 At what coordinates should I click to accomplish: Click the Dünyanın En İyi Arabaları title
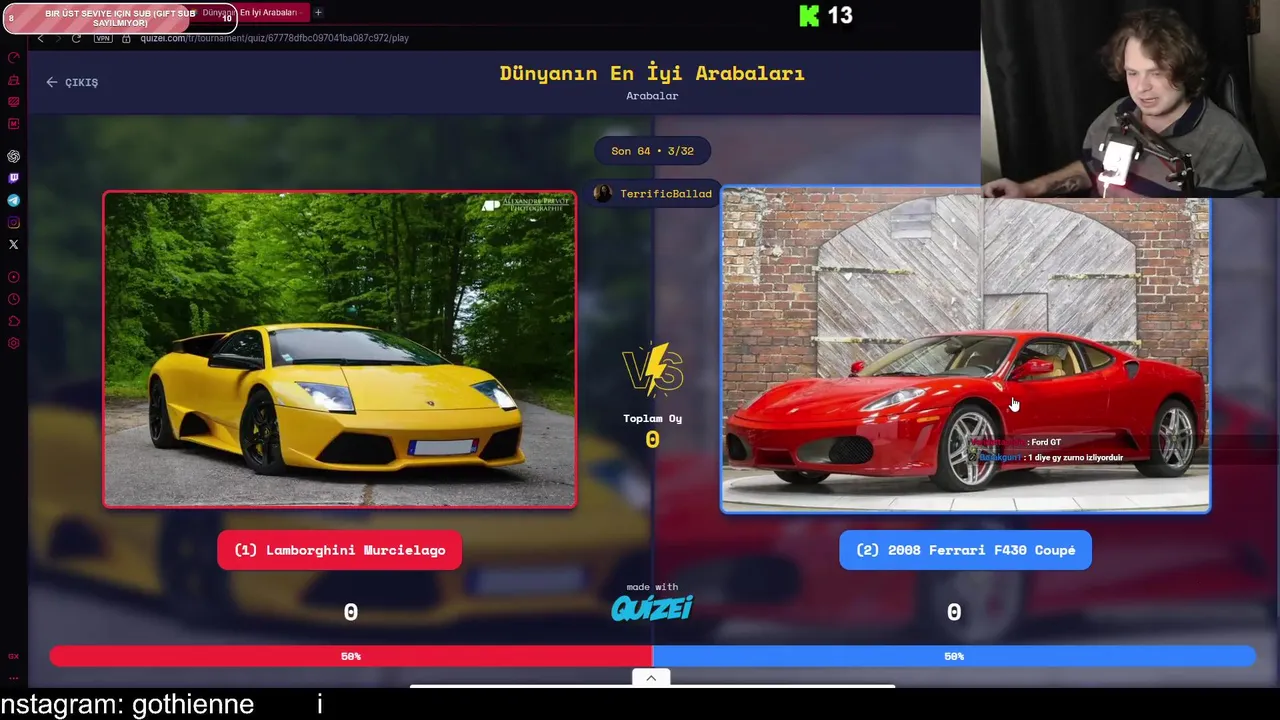point(652,73)
